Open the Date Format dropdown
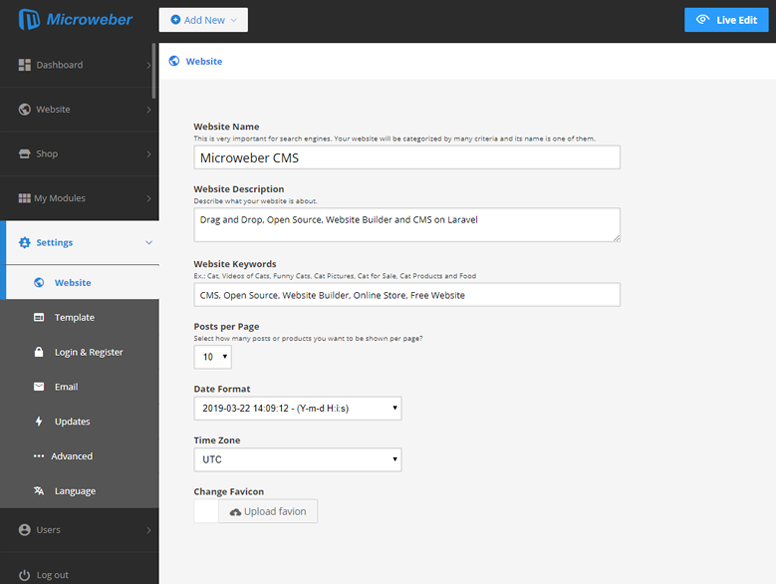The width and height of the screenshot is (776, 584). click(298, 408)
